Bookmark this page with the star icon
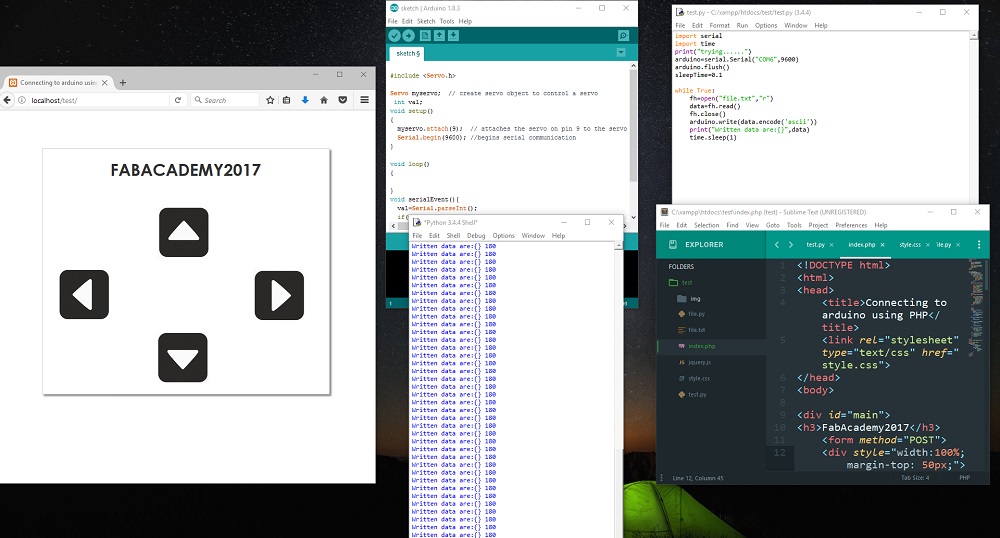Viewport: 1000px width, 538px height. tap(270, 100)
